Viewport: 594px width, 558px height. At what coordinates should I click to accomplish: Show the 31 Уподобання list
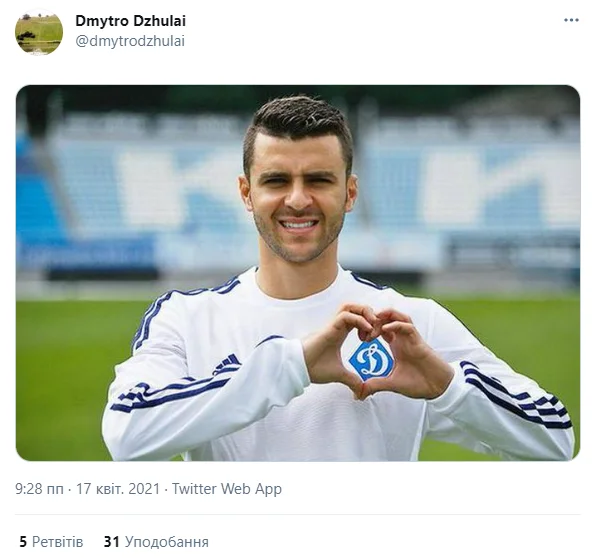[x=156, y=542]
